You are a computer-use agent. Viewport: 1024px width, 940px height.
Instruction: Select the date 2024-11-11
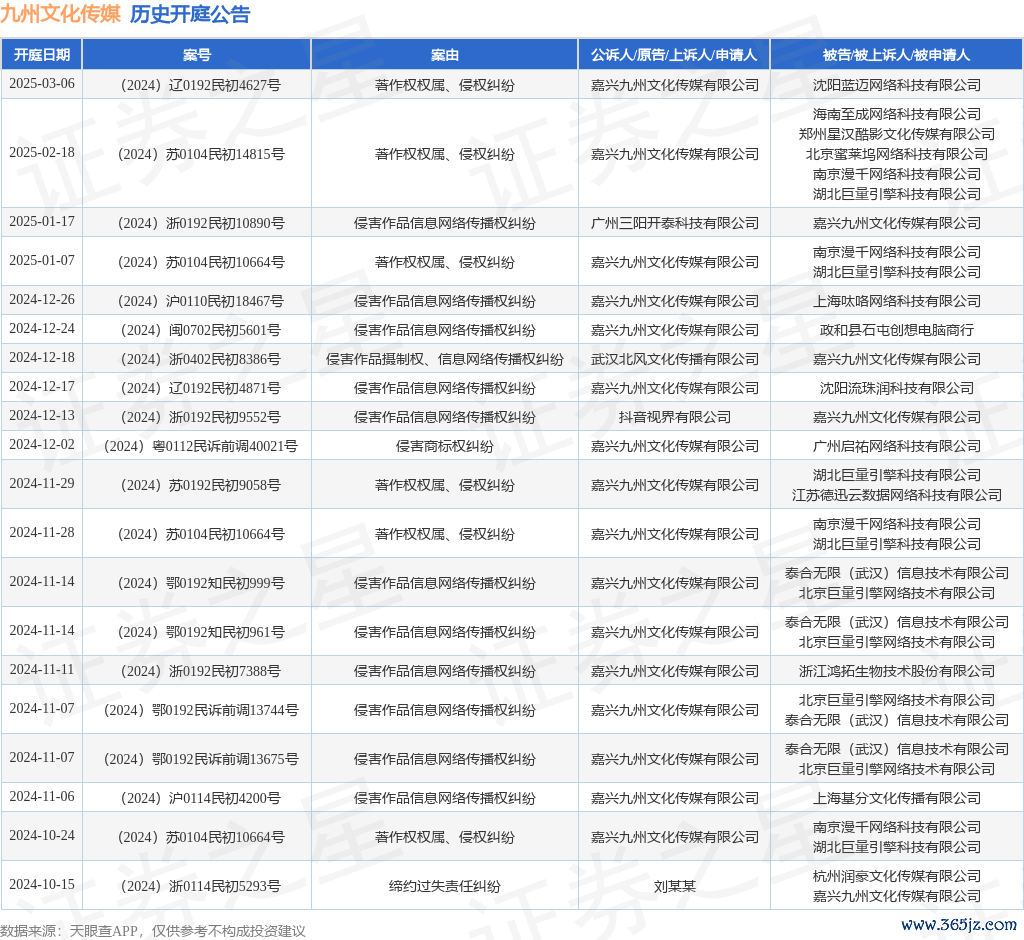click(x=42, y=670)
